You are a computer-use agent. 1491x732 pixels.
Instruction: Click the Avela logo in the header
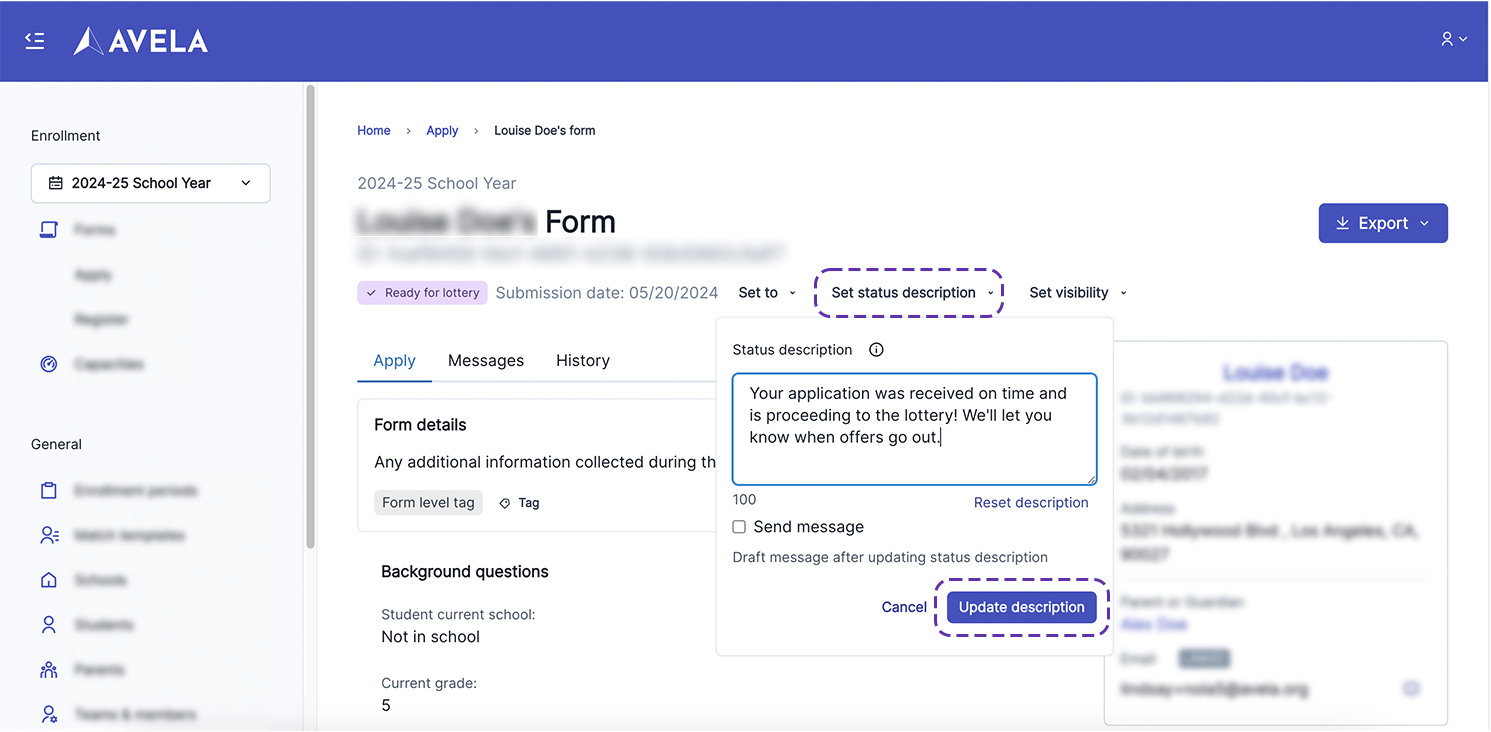click(x=141, y=41)
